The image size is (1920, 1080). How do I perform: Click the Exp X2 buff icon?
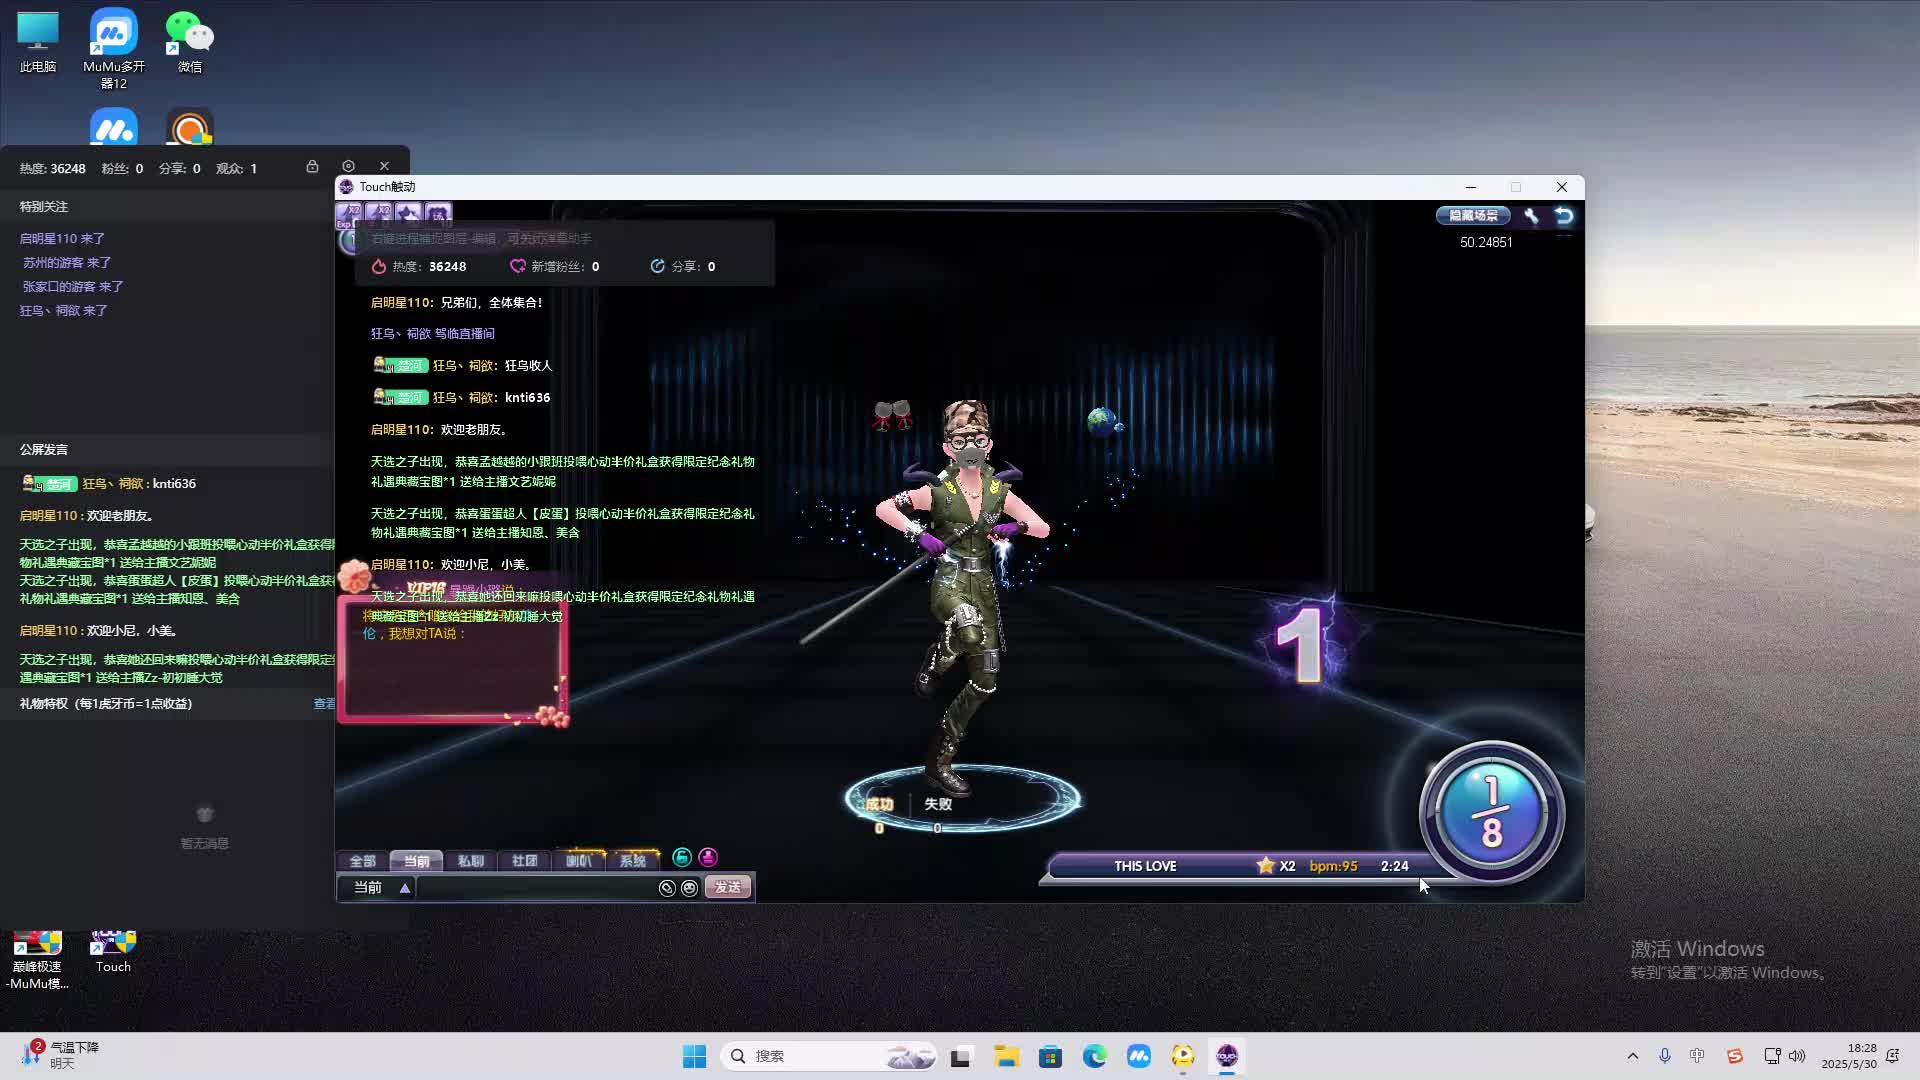[349, 213]
